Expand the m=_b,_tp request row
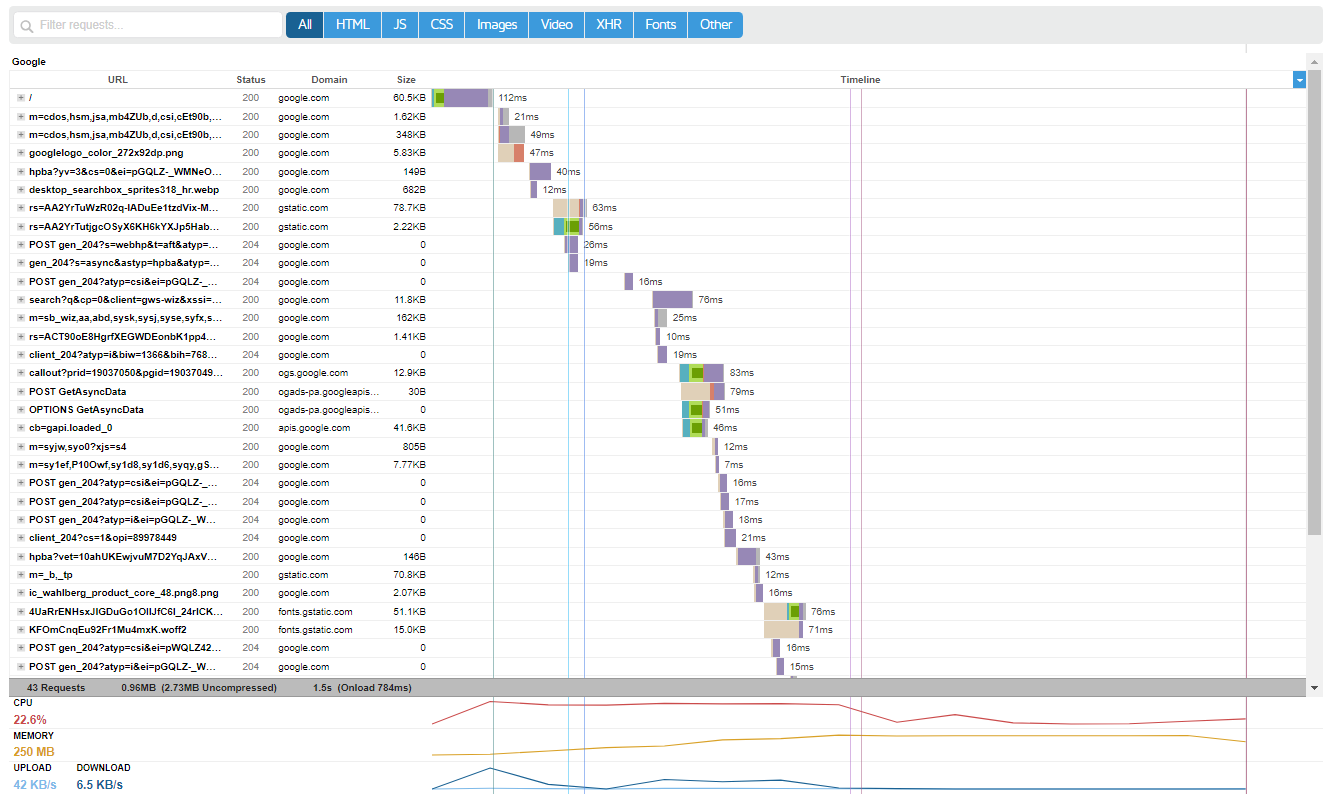Viewport: 1331px width, 805px height. point(20,575)
